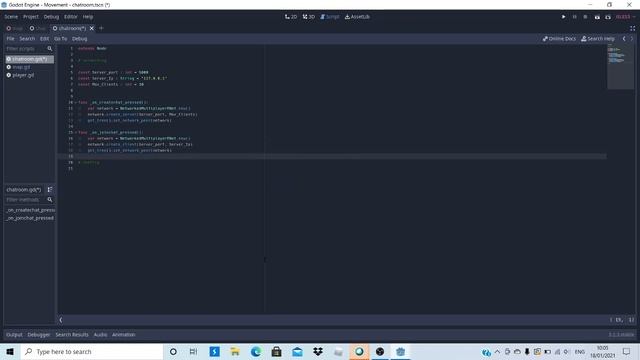Open the Go To menu
640x360 pixels.
[x=60, y=39]
